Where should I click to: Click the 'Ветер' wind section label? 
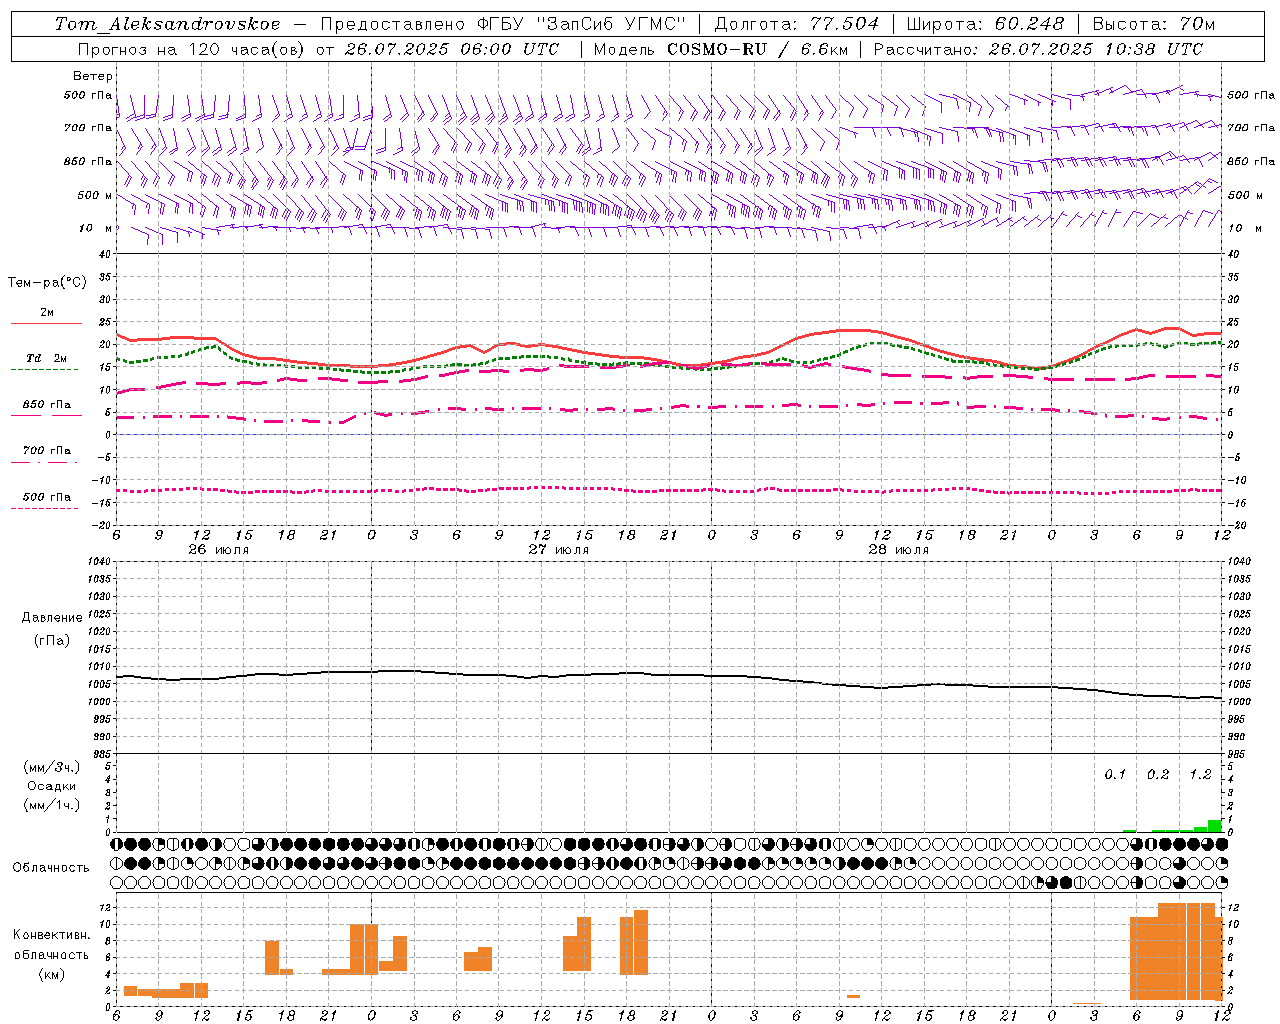coord(93,76)
